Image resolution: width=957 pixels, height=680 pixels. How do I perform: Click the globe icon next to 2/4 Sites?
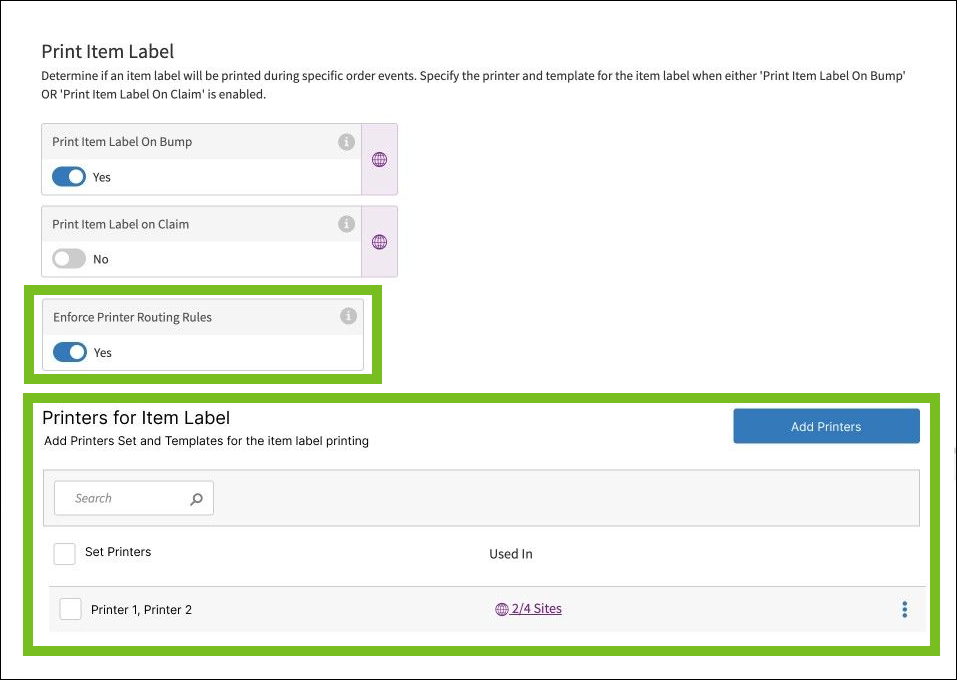point(502,609)
